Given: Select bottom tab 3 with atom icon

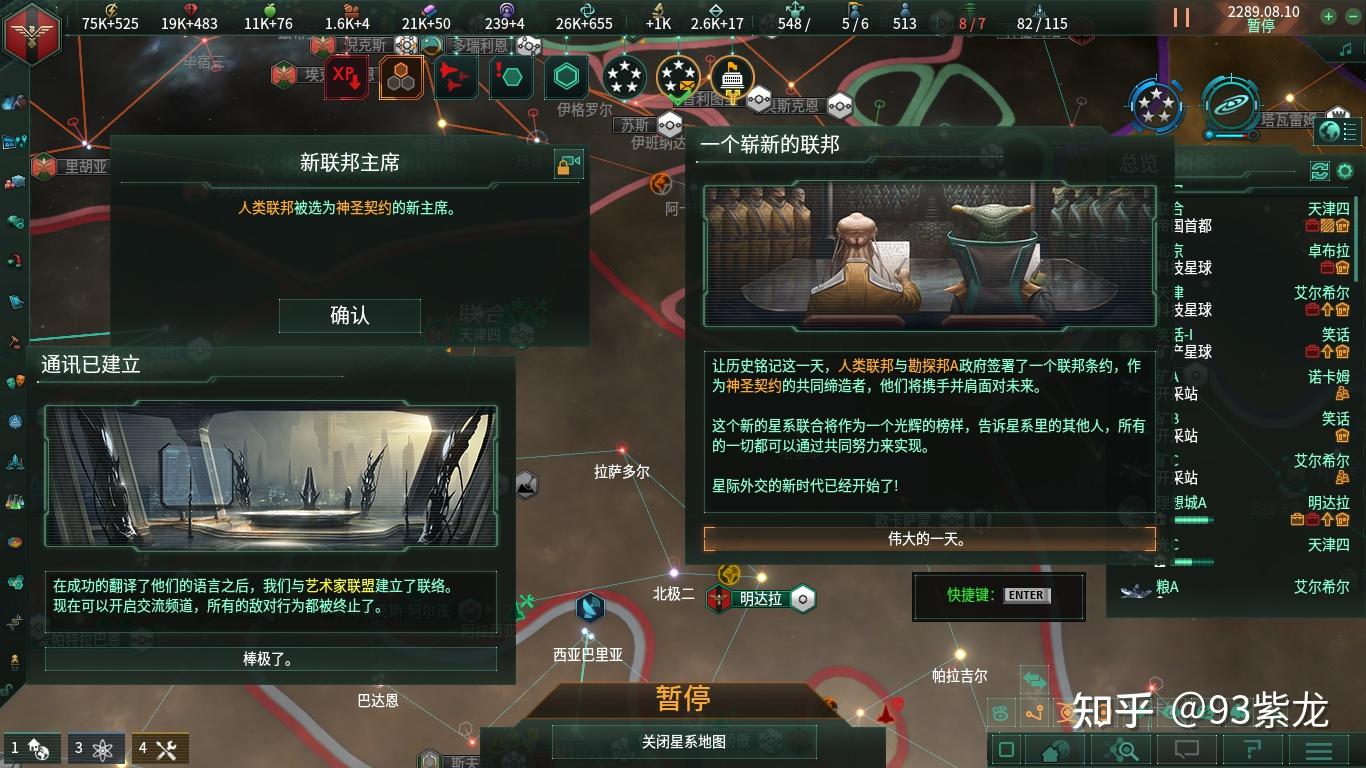Looking at the screenshot, I should [x=97, y=748].
